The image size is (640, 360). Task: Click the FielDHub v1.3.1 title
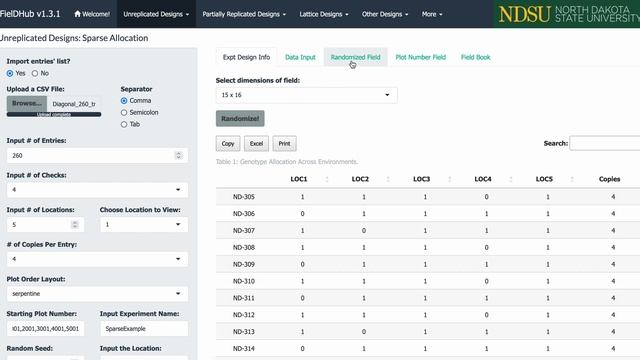tap(30, 14)
